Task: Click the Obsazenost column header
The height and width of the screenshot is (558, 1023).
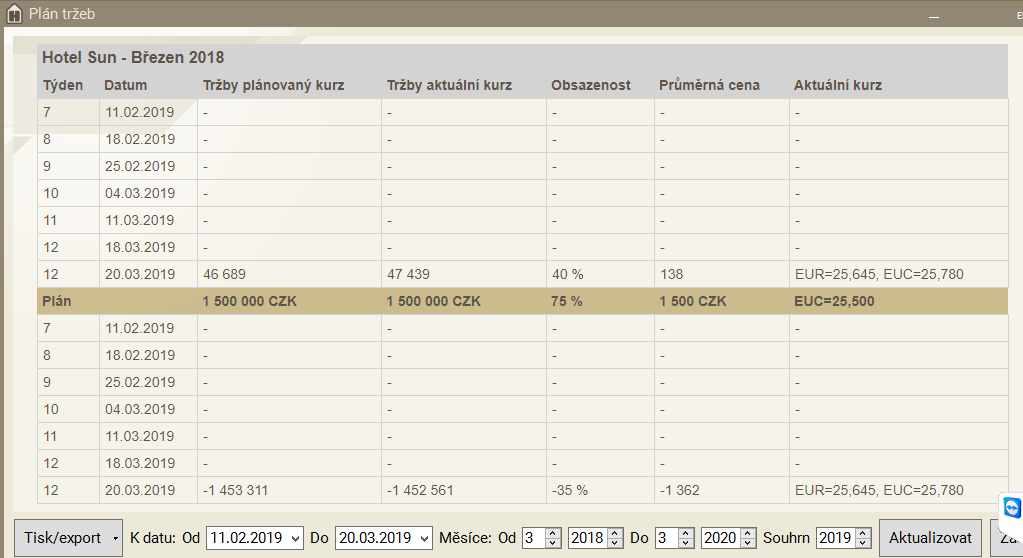Action: (x=590, y=85)
